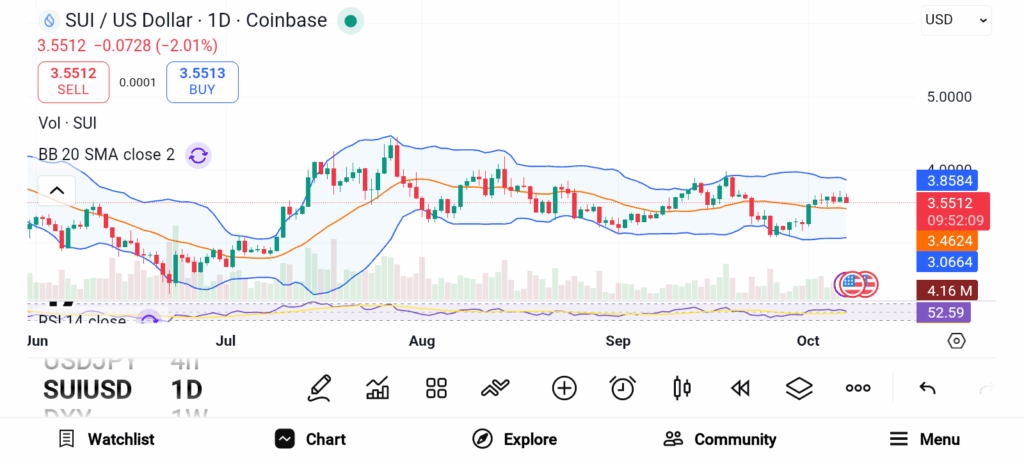The image size is (1024, 461).
Task: Click the US flags event marker
Action: pos(857,285)
